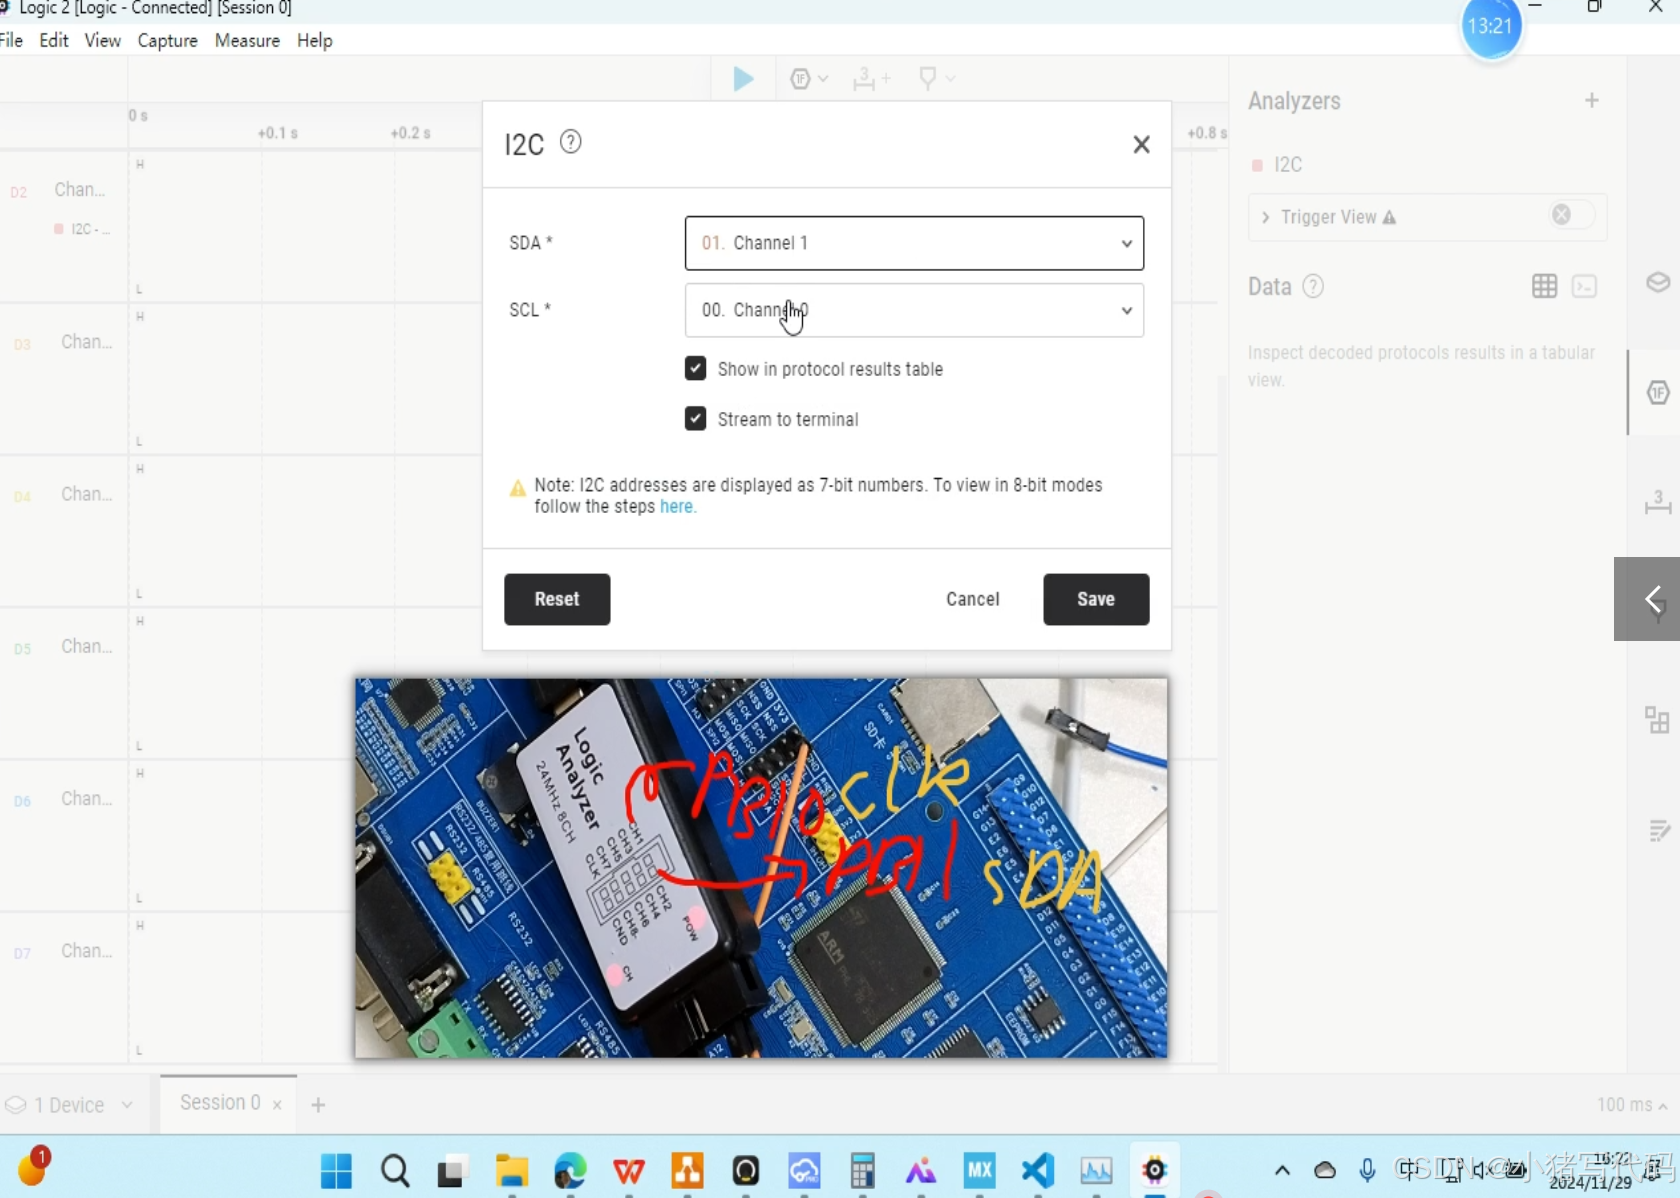The height and width of the screenshot is (1198, 1680).
Task: Switch Data panel to table view
Action: click(1543, 287)
